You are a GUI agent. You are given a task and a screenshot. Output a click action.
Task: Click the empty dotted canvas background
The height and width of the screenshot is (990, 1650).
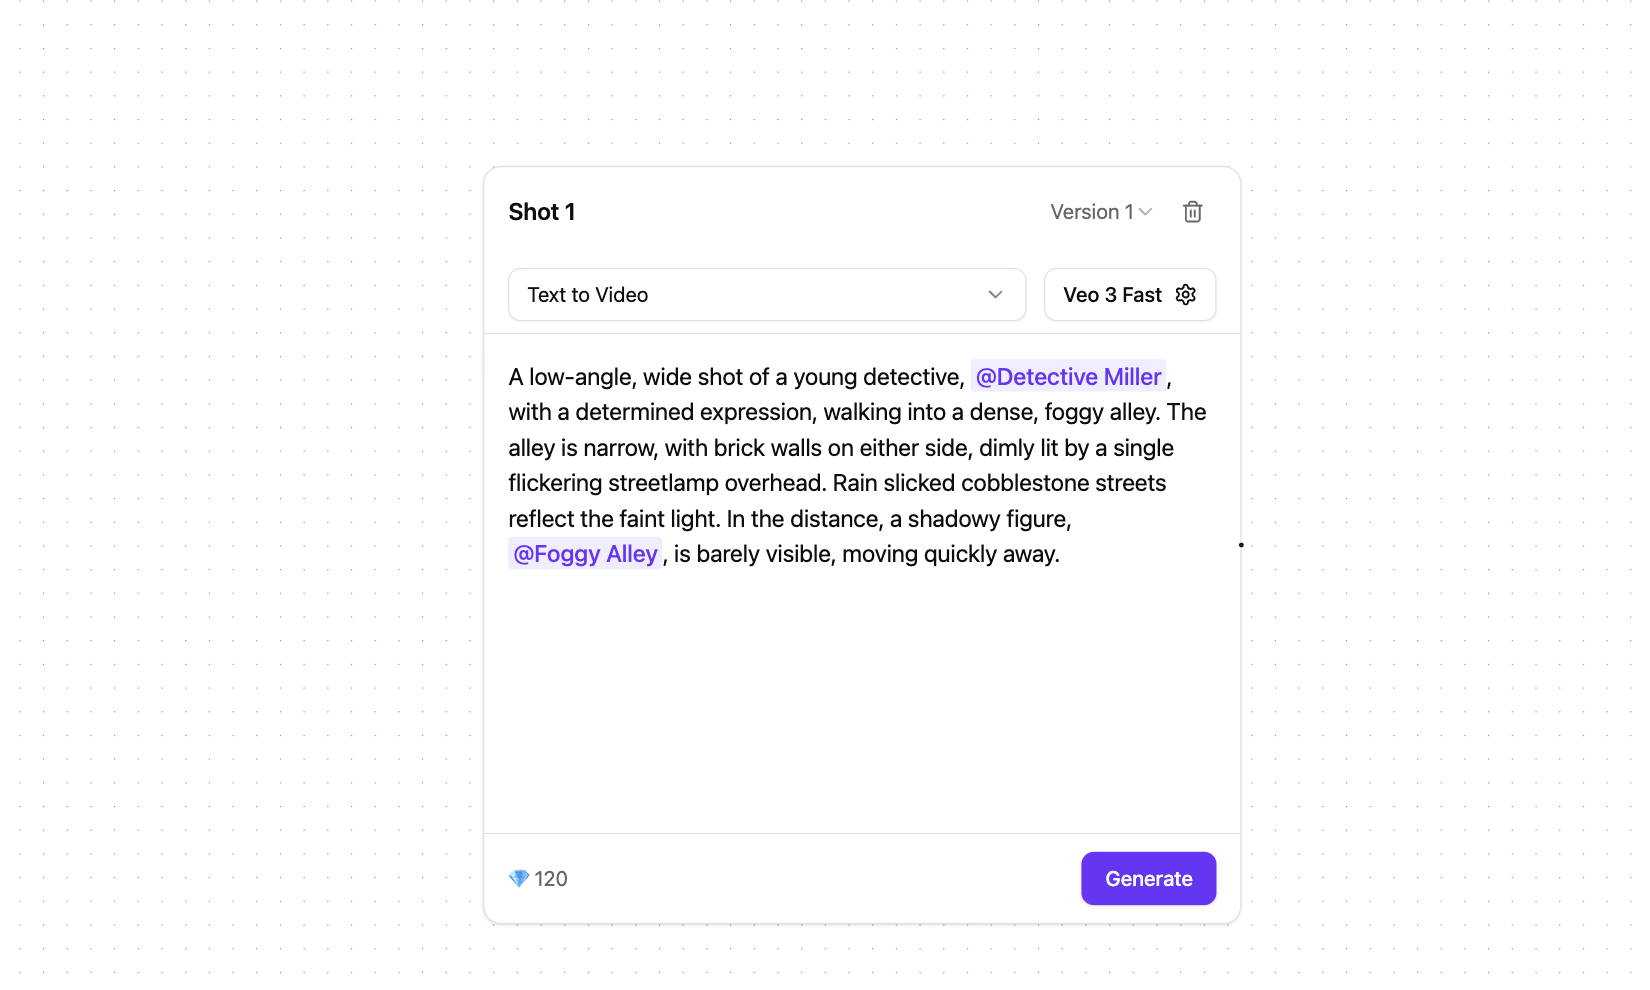250,500
